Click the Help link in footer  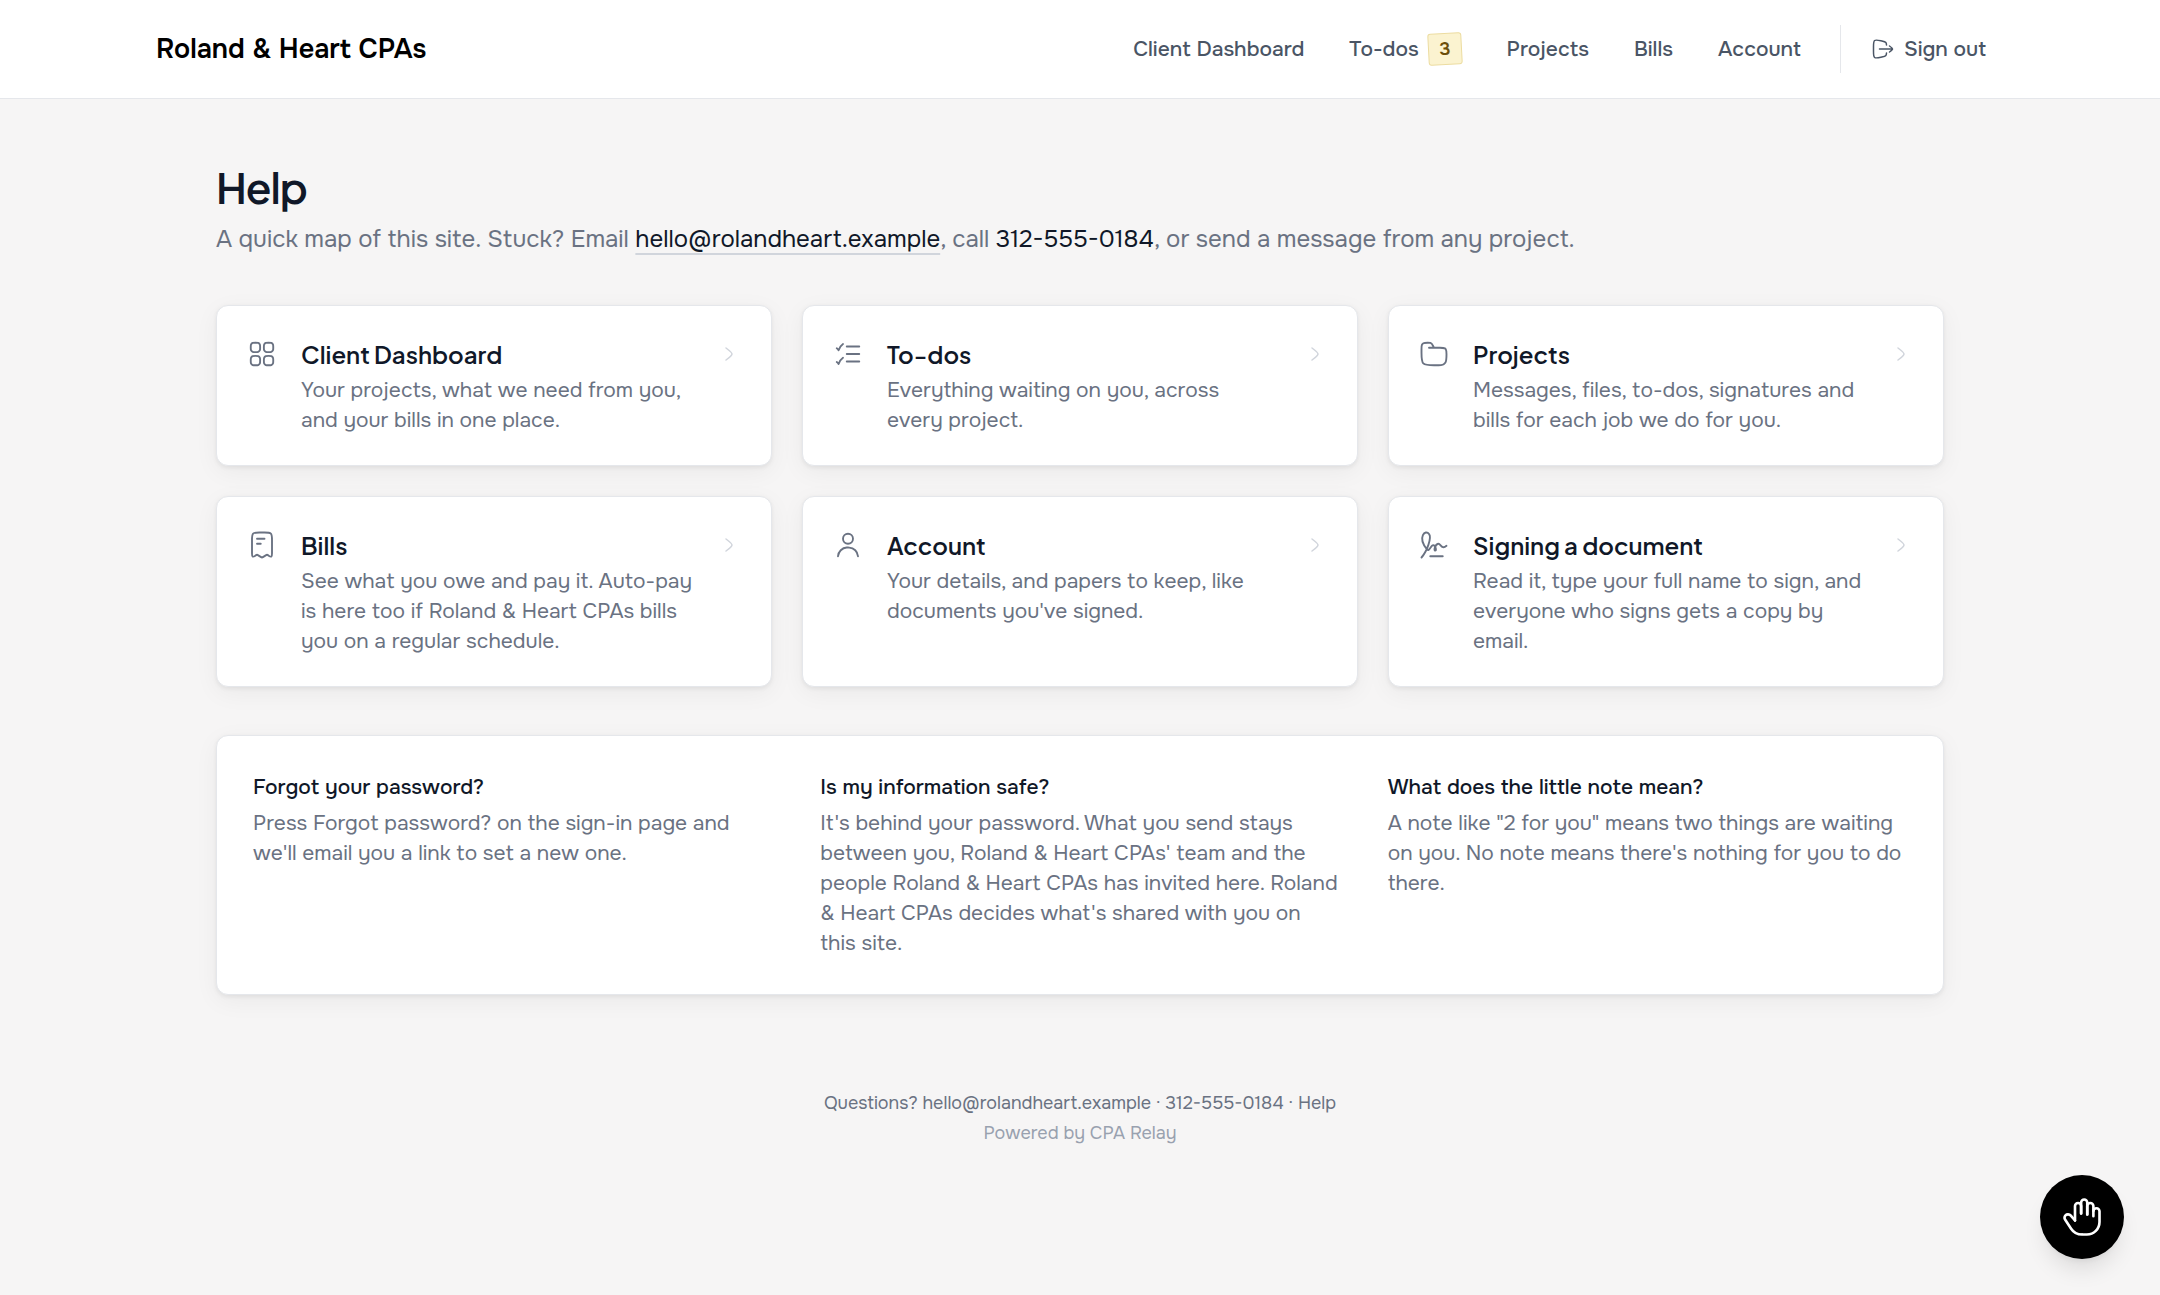click(x=1317, y=1103)
